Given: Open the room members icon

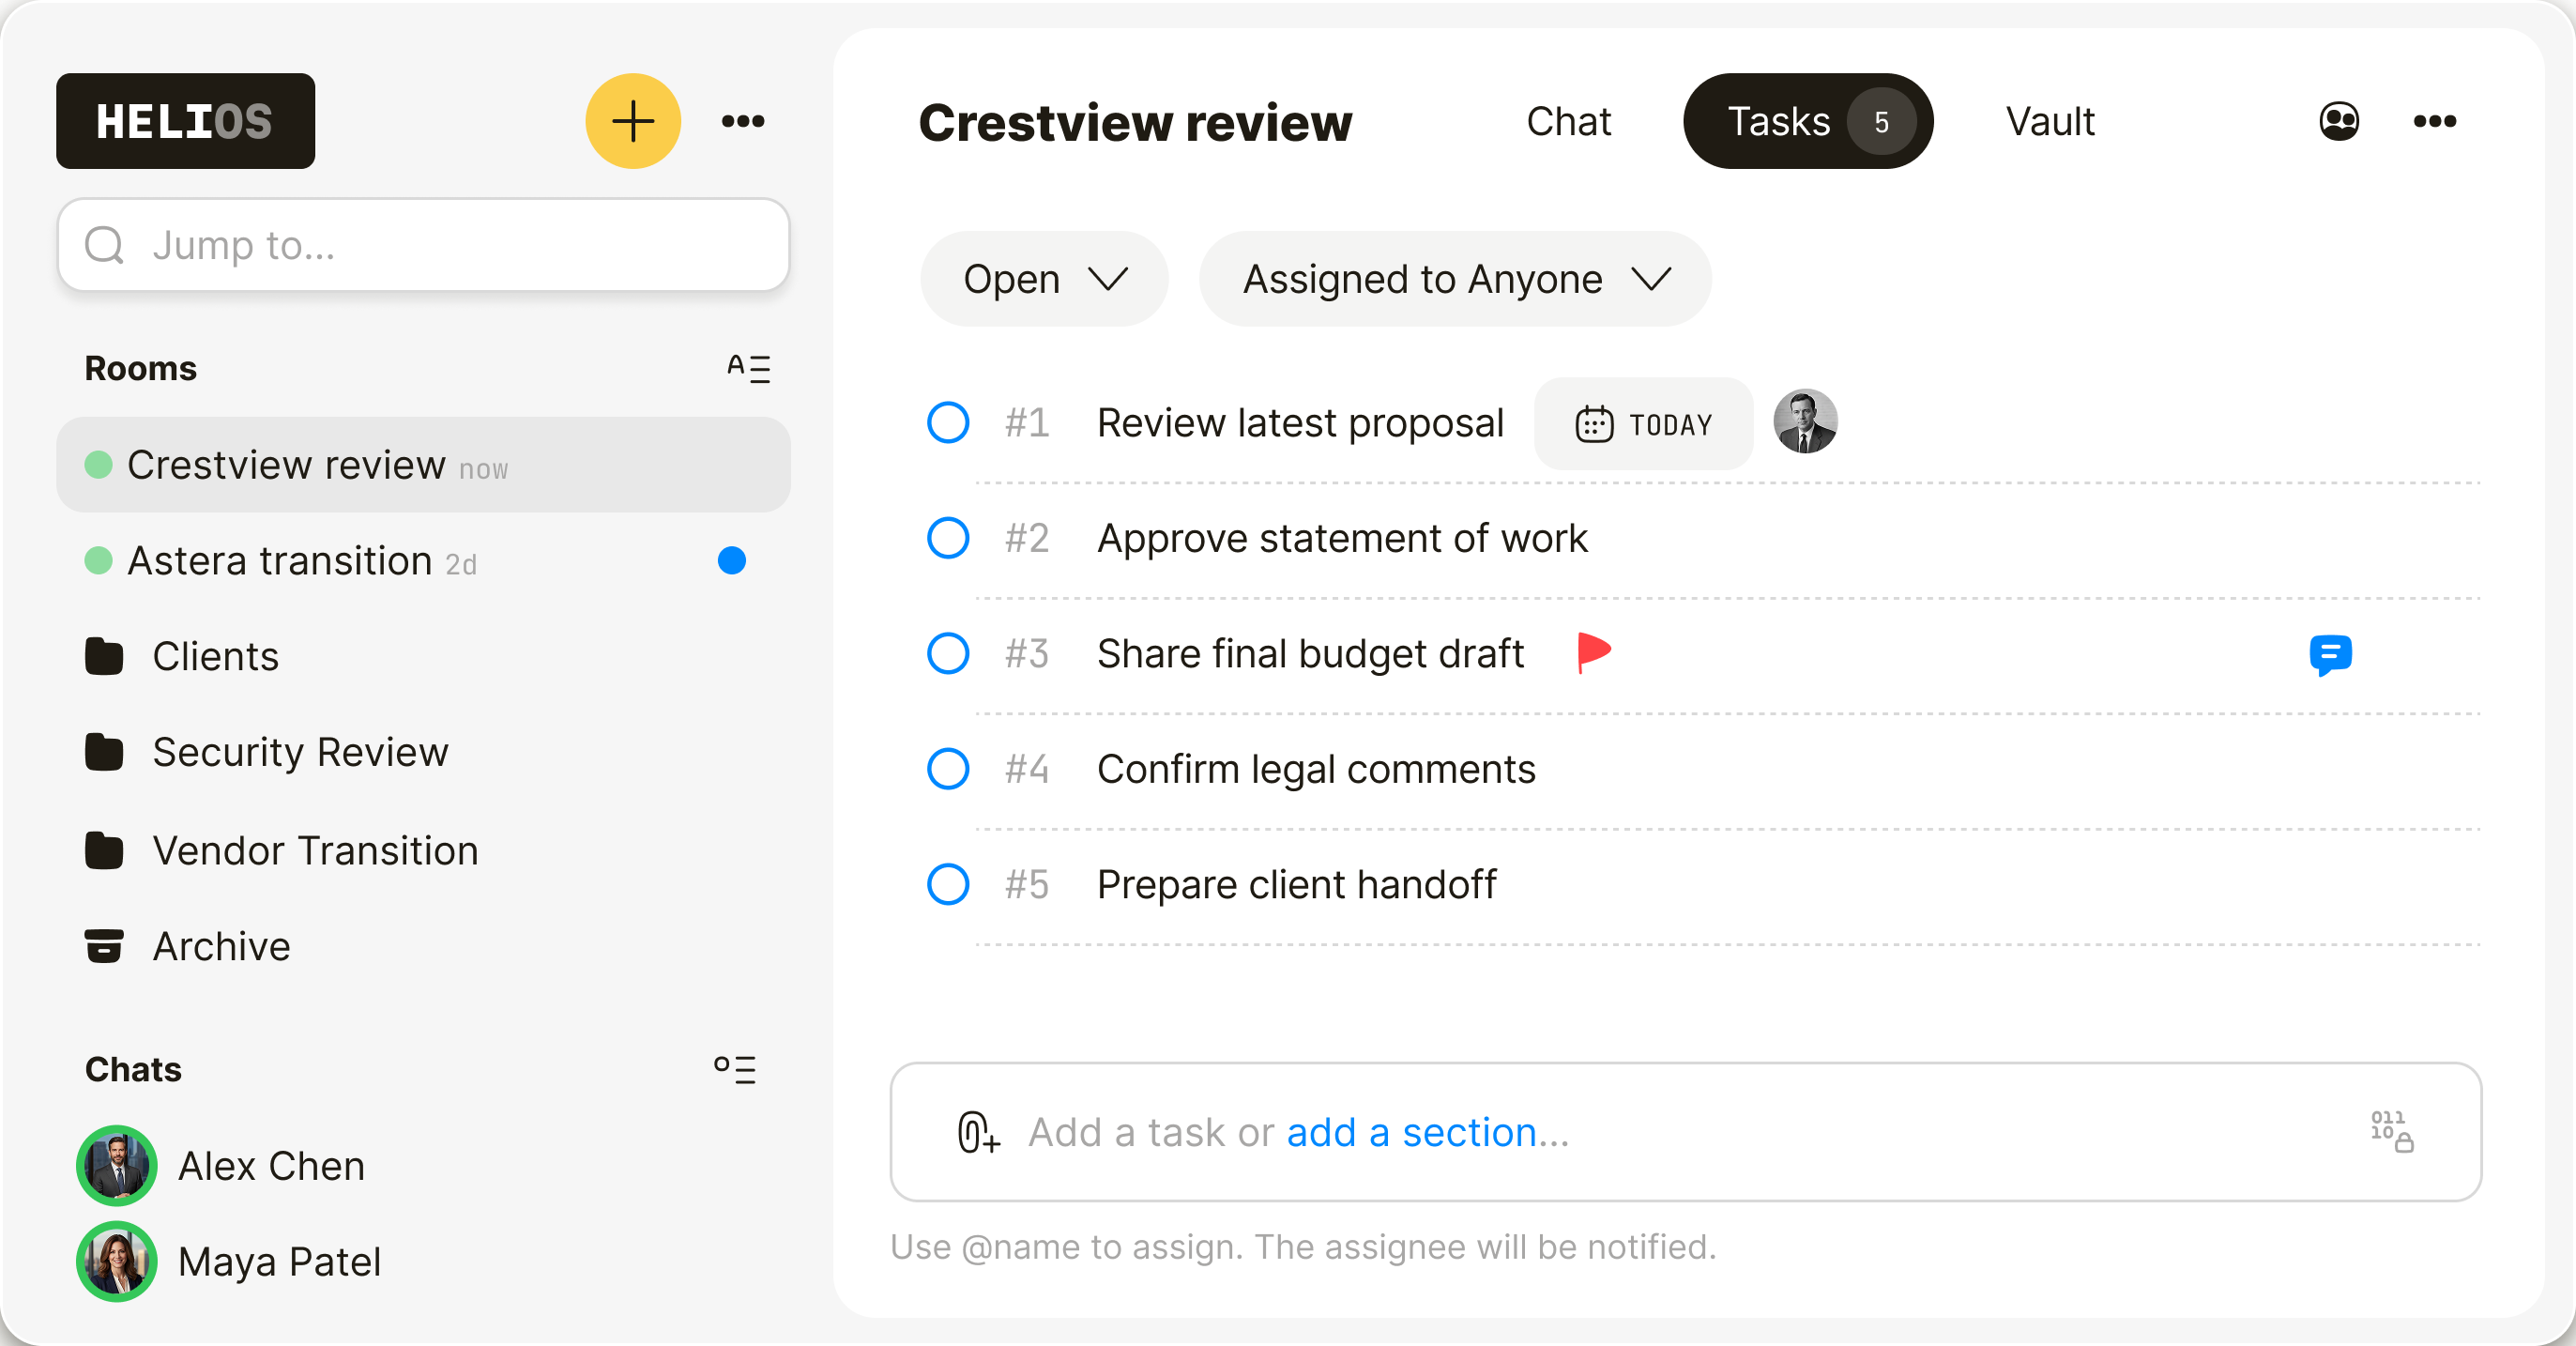Looking at the screenshot, I should [x=2339, y=121].
